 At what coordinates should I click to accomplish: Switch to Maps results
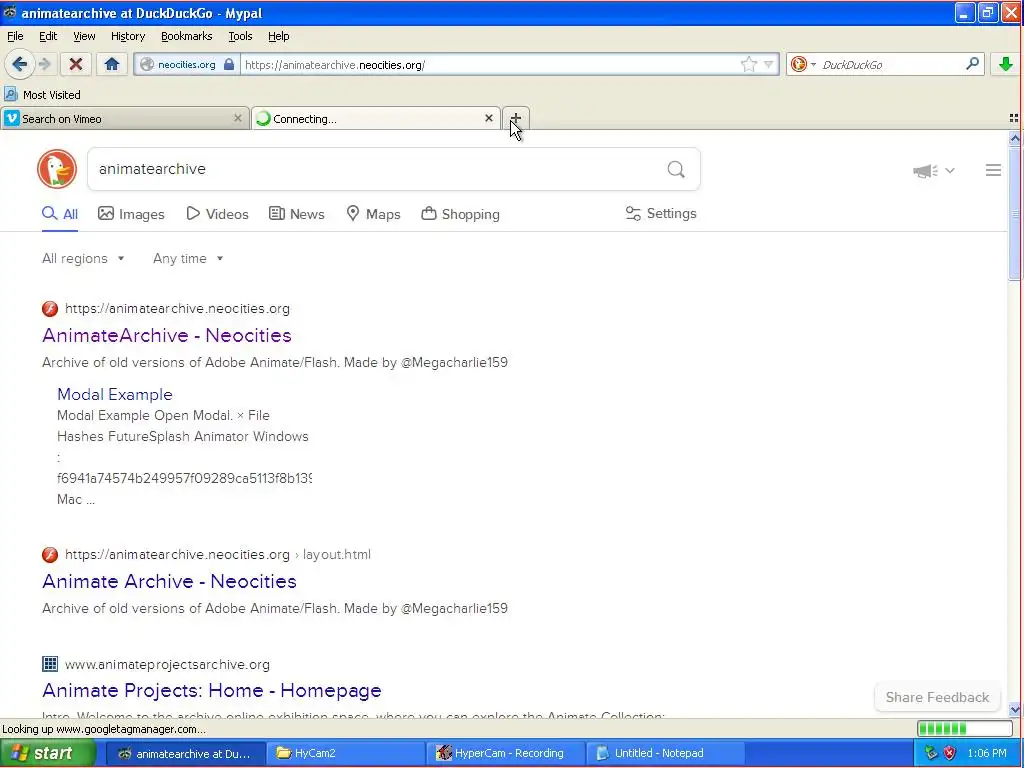[374, 214]
